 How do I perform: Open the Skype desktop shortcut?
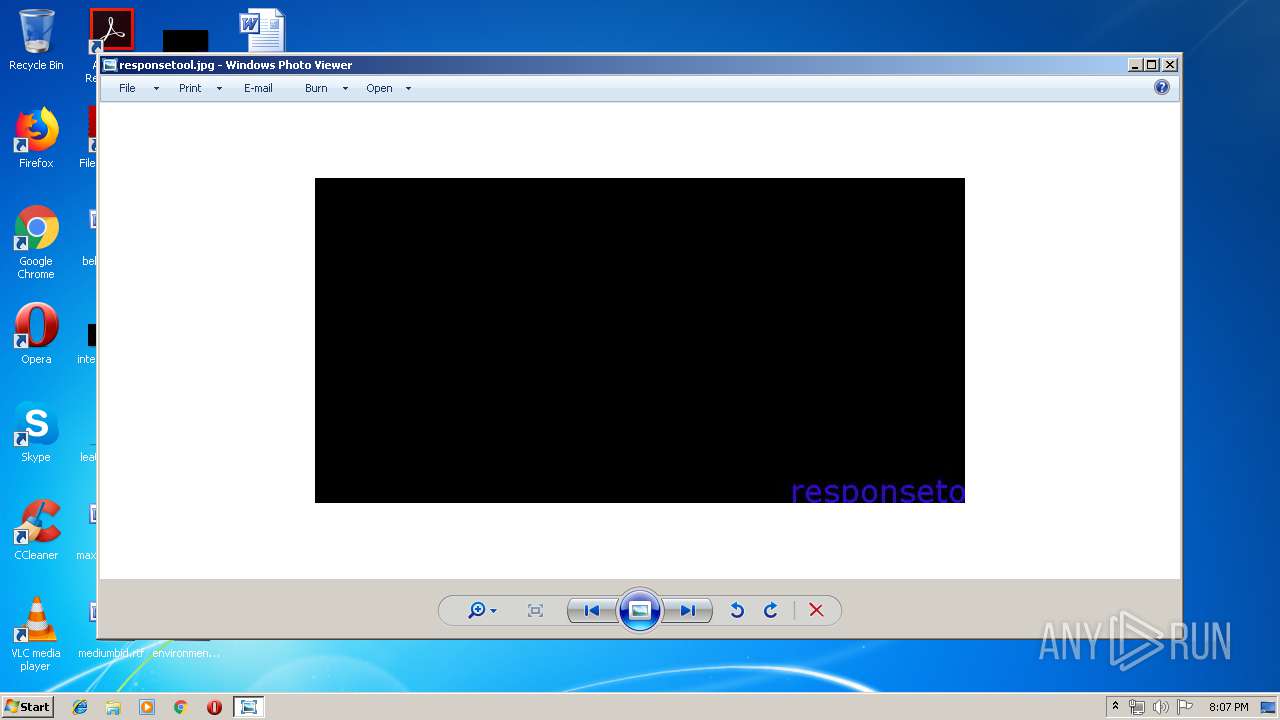(x=36, y=432)
